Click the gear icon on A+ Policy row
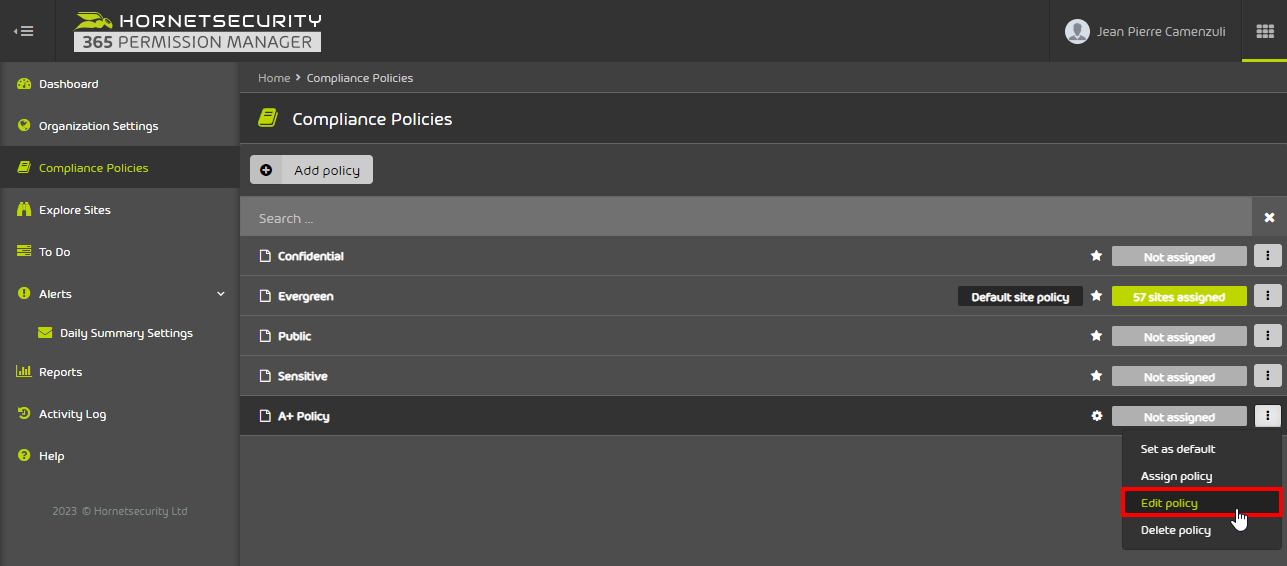The height and width of the screenshot is (566, 1287). click(x=1096, y=416)
